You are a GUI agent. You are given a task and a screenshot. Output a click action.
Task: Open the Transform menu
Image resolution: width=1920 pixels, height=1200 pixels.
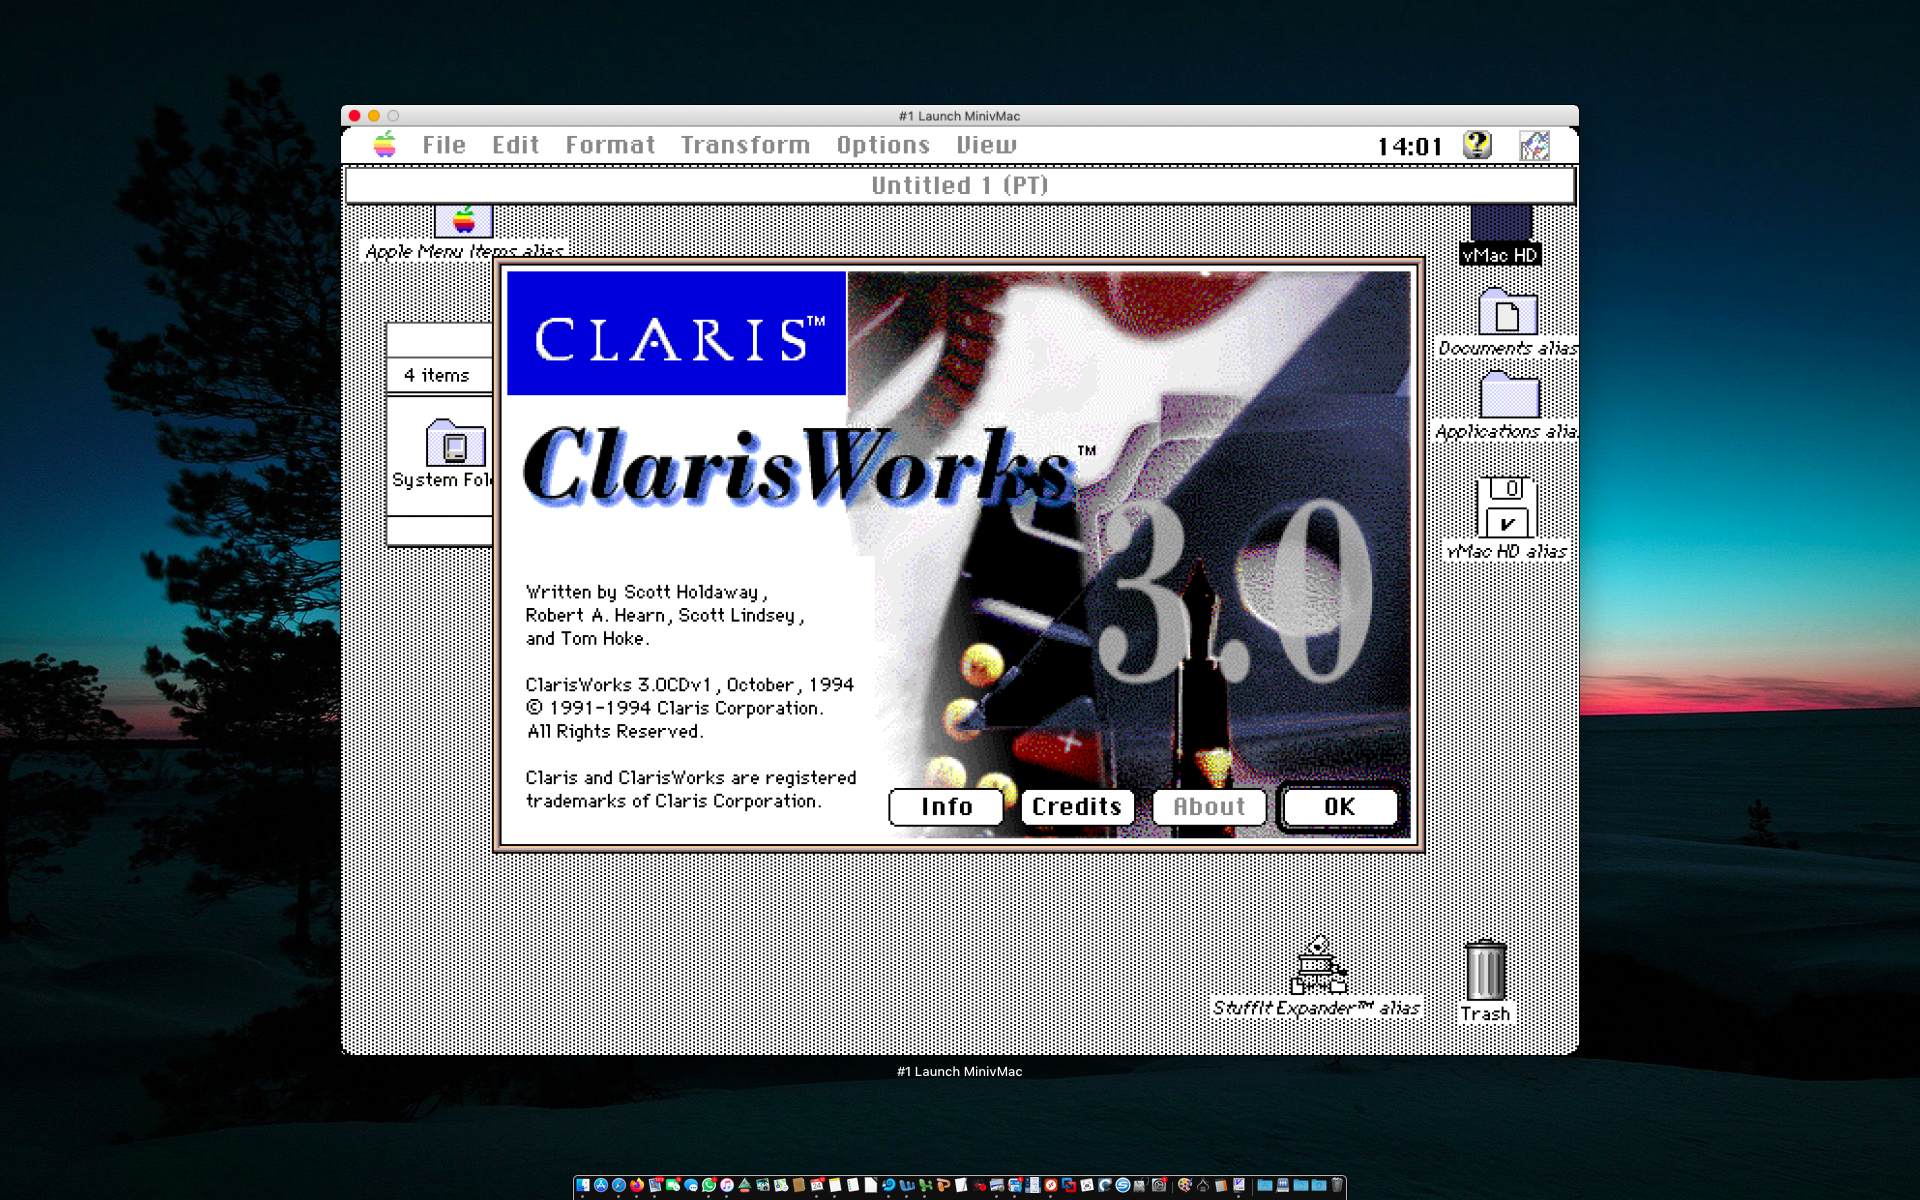click(x=745, y=145)
